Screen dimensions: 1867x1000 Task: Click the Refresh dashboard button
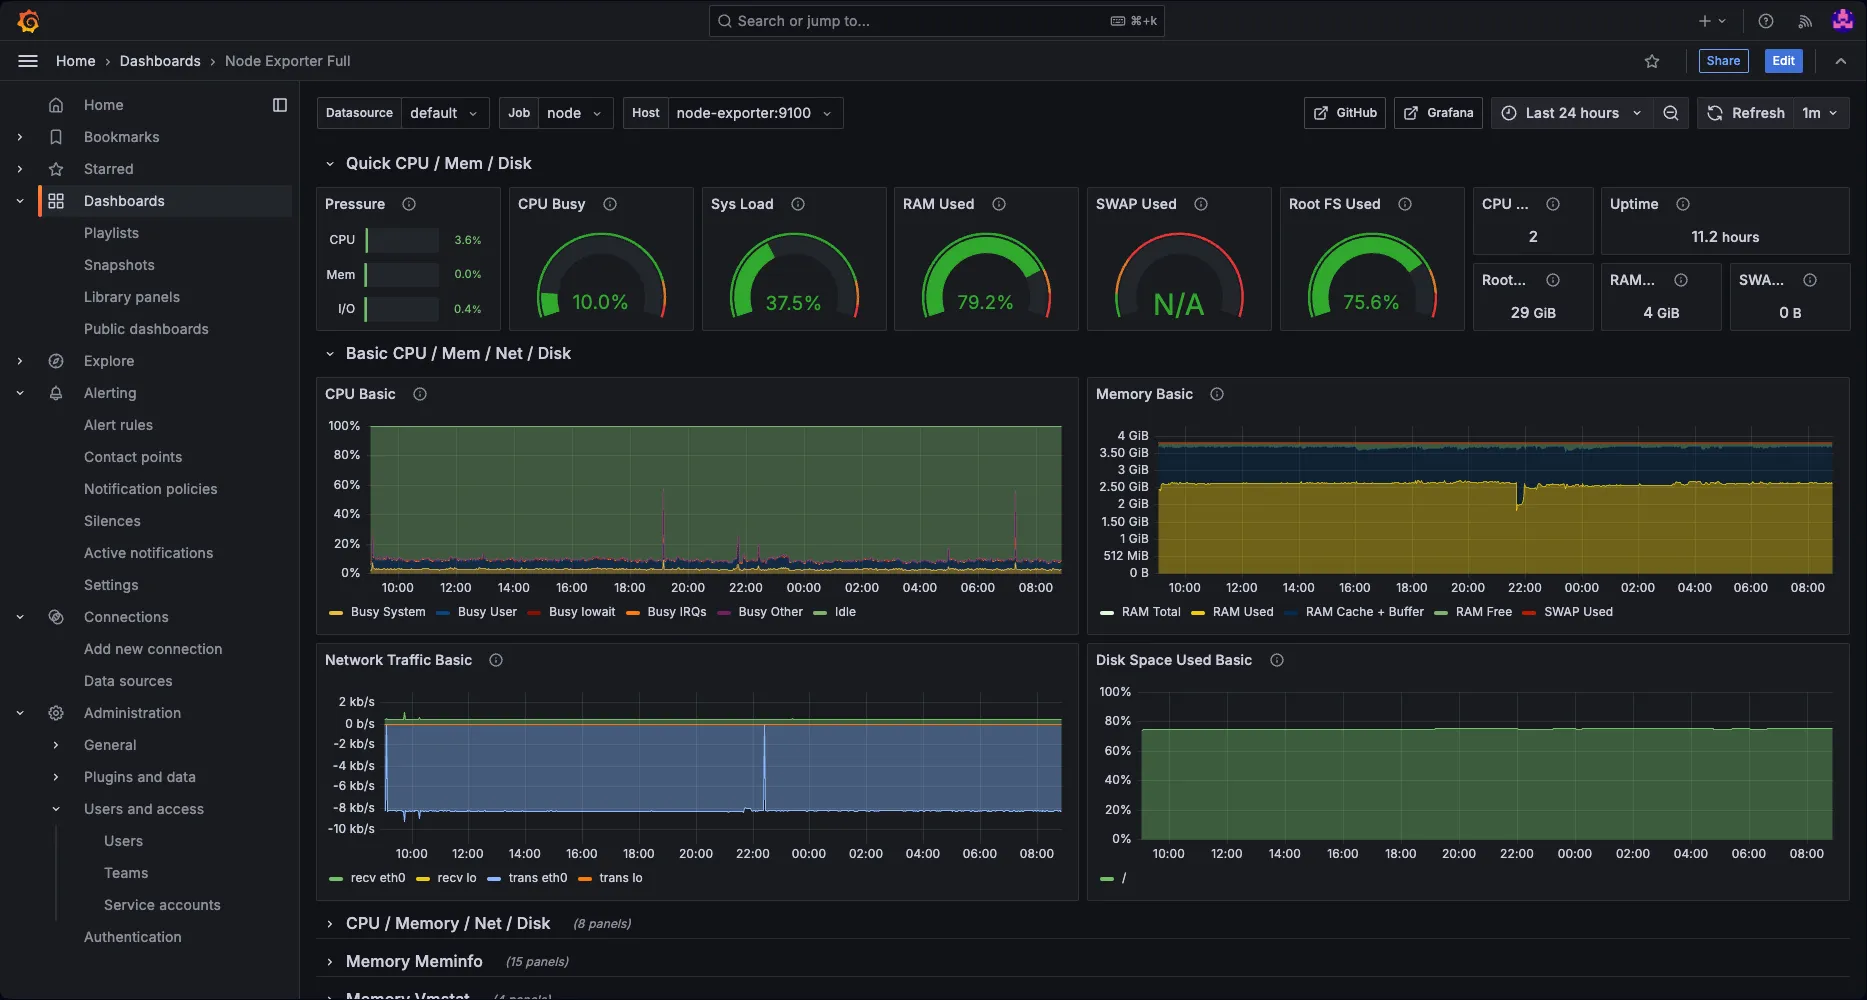coord(1746,113)
